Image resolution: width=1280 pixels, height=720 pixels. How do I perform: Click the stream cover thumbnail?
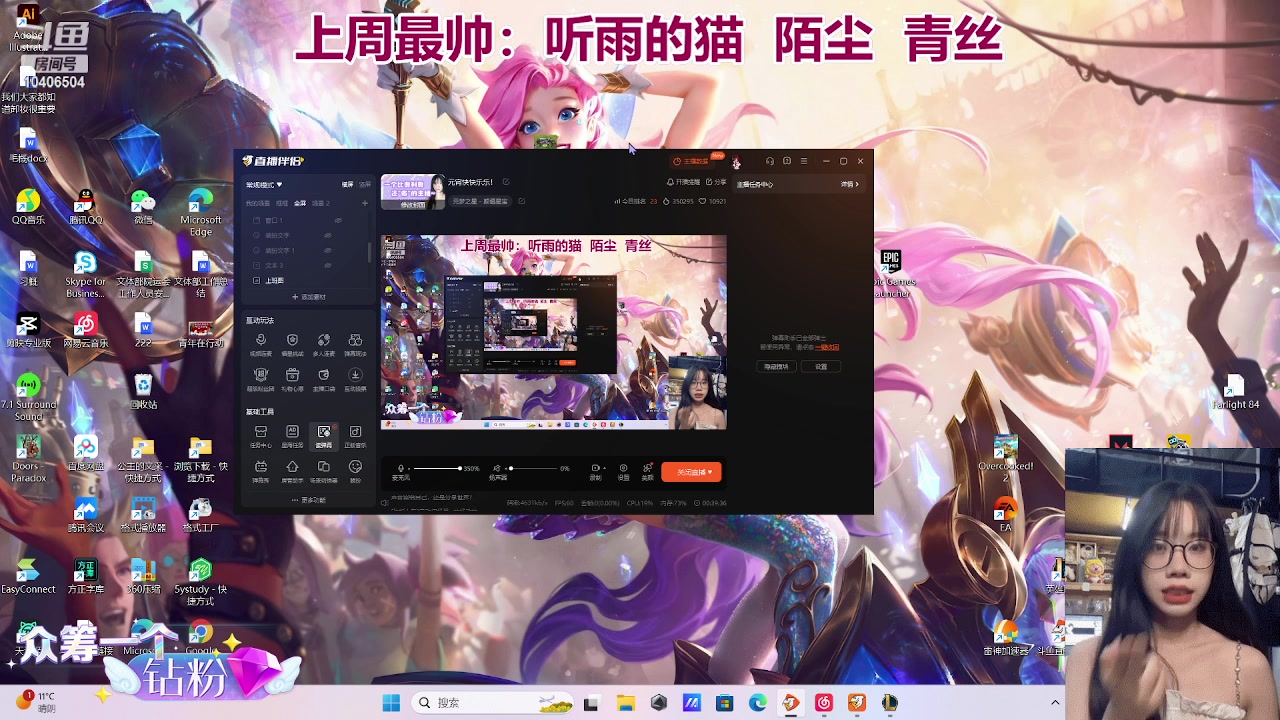(x=413, y=192)
